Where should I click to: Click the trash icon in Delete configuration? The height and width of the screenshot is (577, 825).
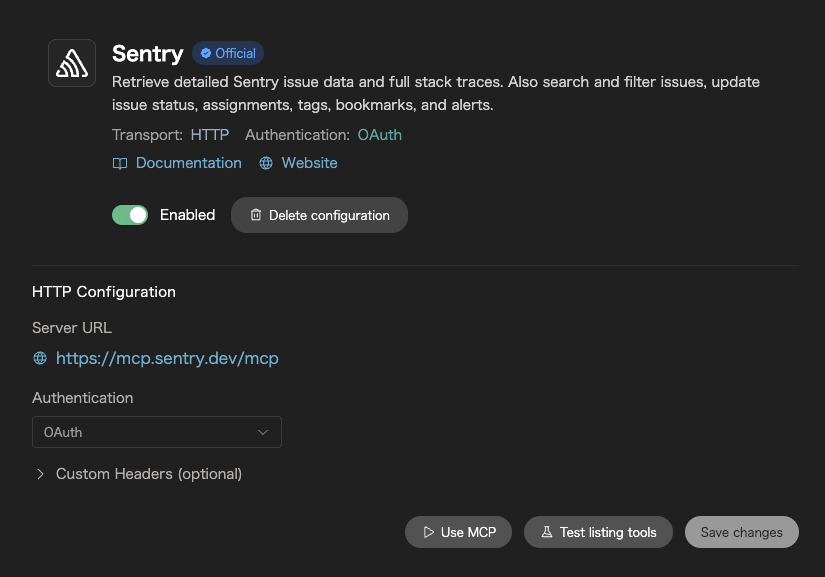point(256,215)
